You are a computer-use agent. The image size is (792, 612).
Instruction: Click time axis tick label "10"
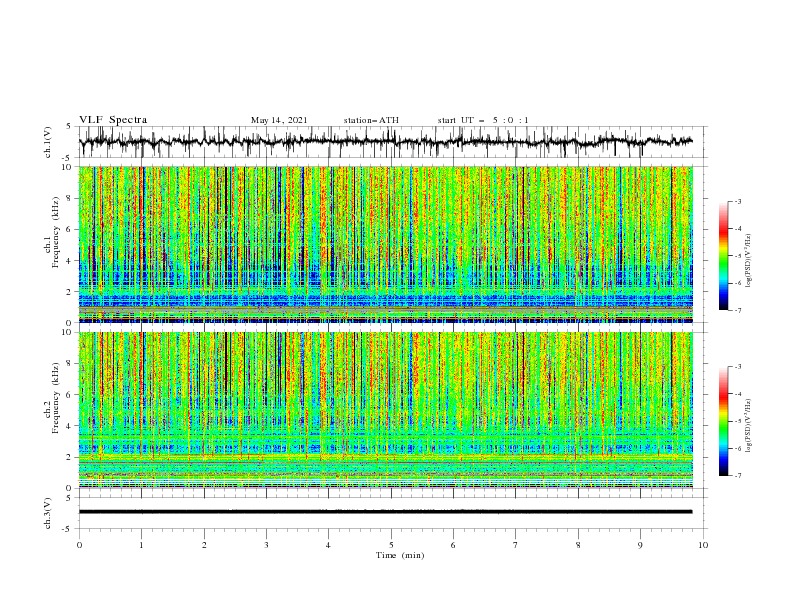(x=703, y=545)
